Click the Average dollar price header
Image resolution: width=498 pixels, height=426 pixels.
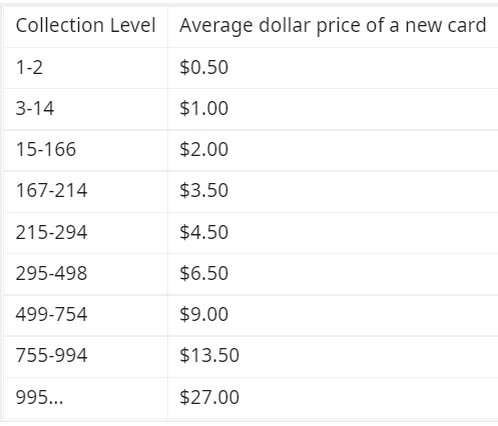coord(333,26)
